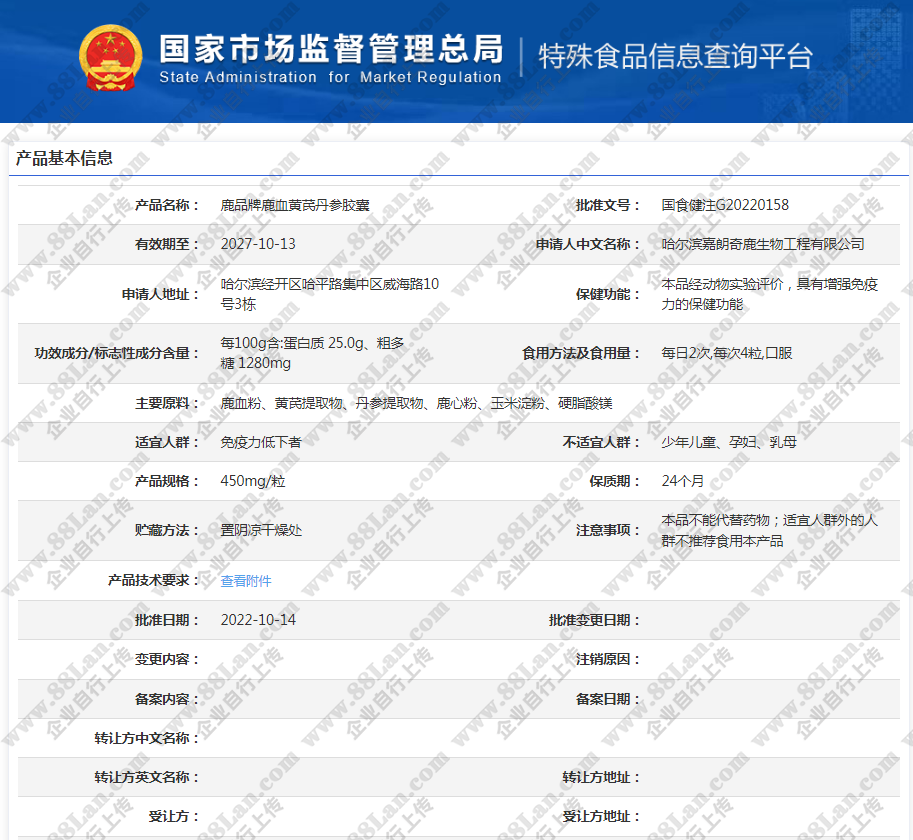Click approval date 2022-10-14
Viewport: 913px width, 840px height.
click(258, 620)
